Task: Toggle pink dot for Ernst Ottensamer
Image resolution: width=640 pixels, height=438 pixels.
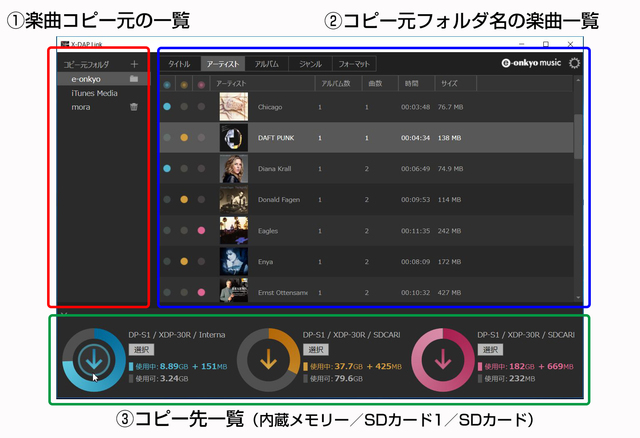Action: [201, 292]
